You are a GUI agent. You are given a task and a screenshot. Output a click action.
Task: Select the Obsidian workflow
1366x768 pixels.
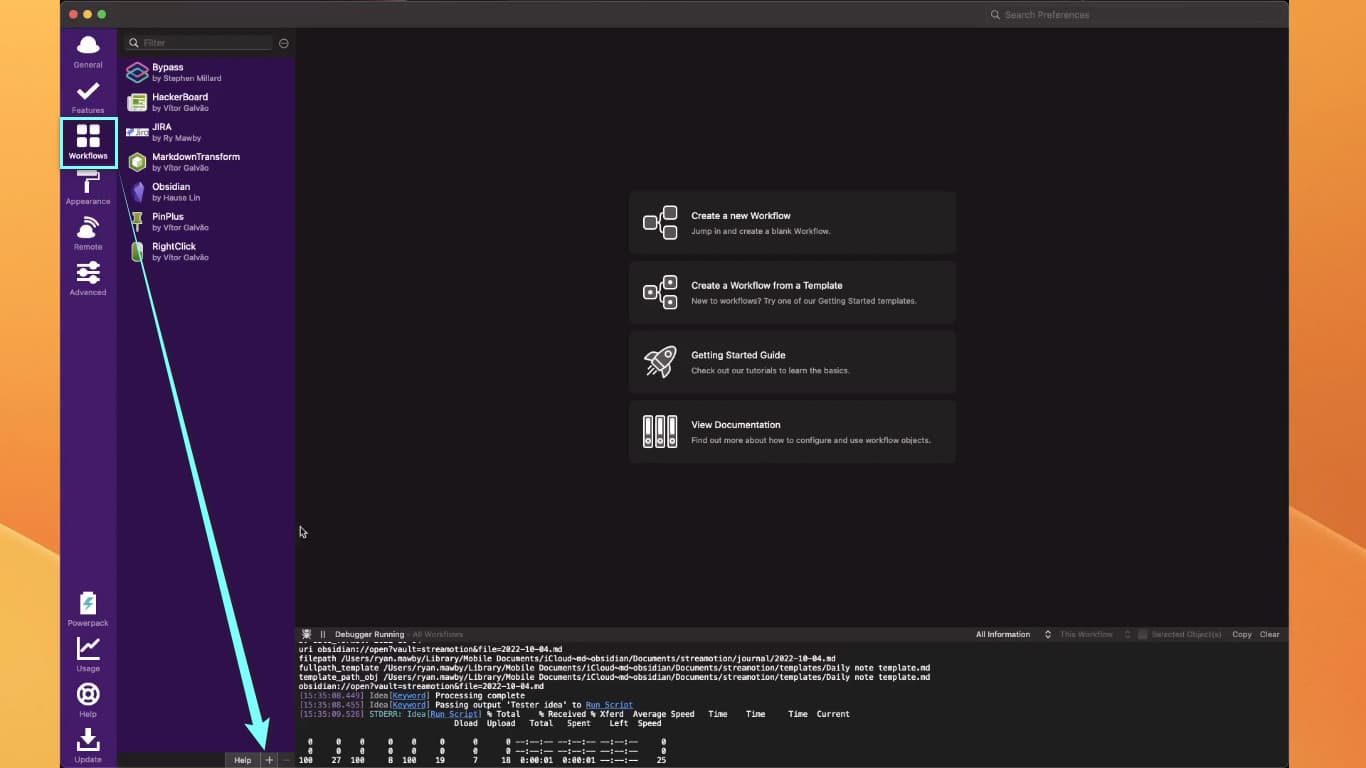click(207, 192)
